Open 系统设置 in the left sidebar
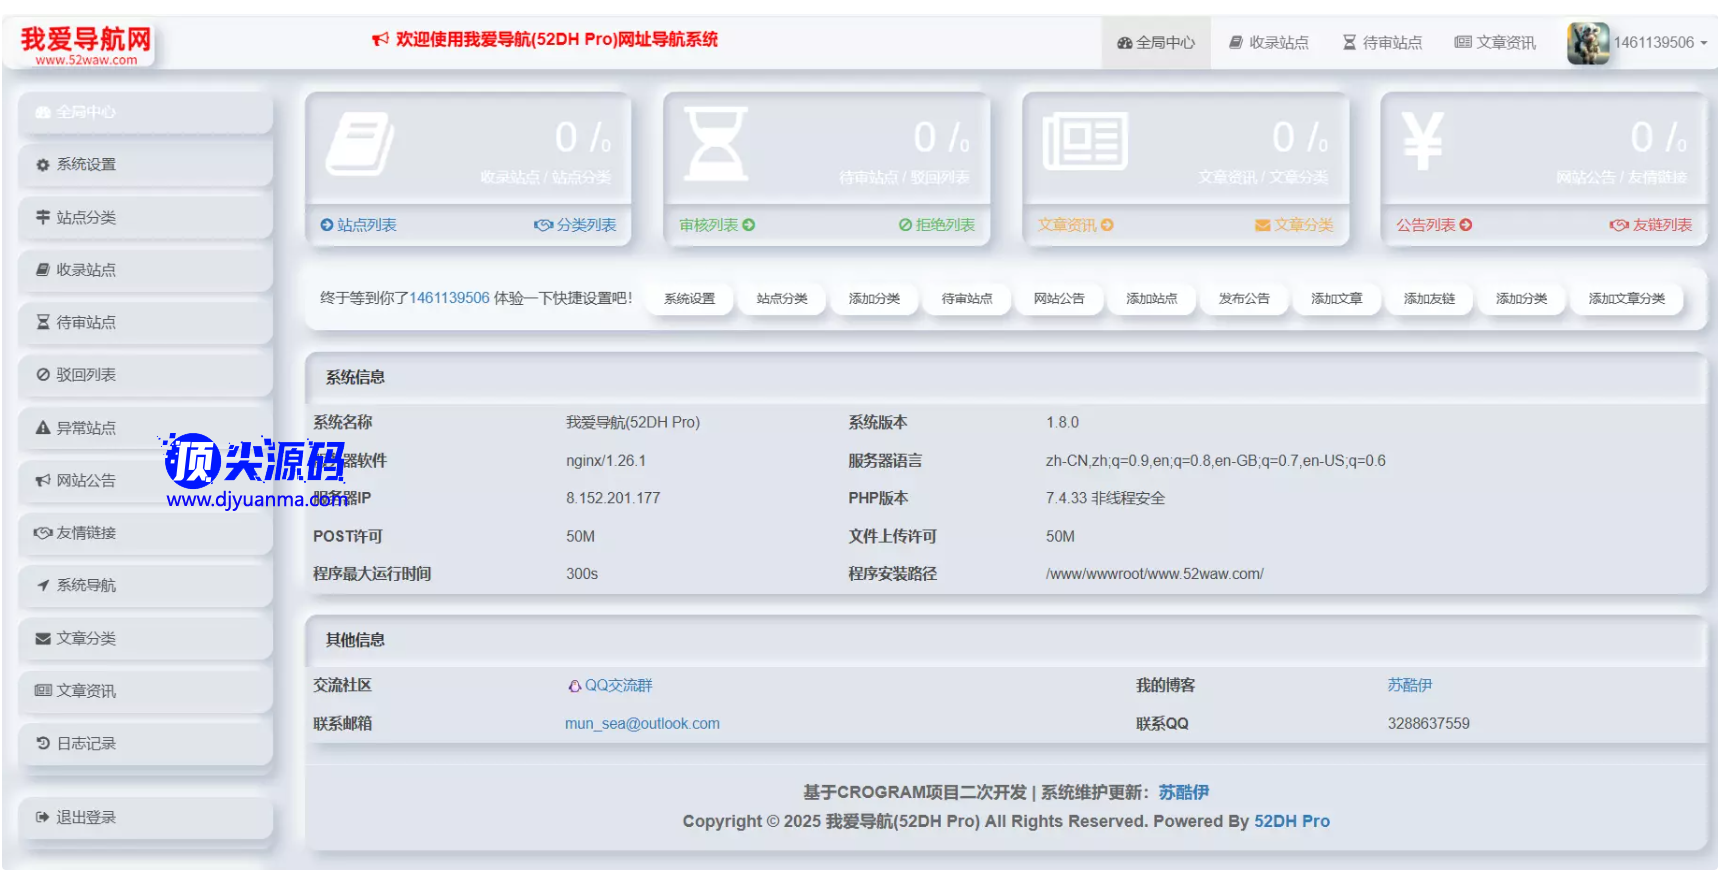This screenshot has height=872, width=1723. (86, 165)
